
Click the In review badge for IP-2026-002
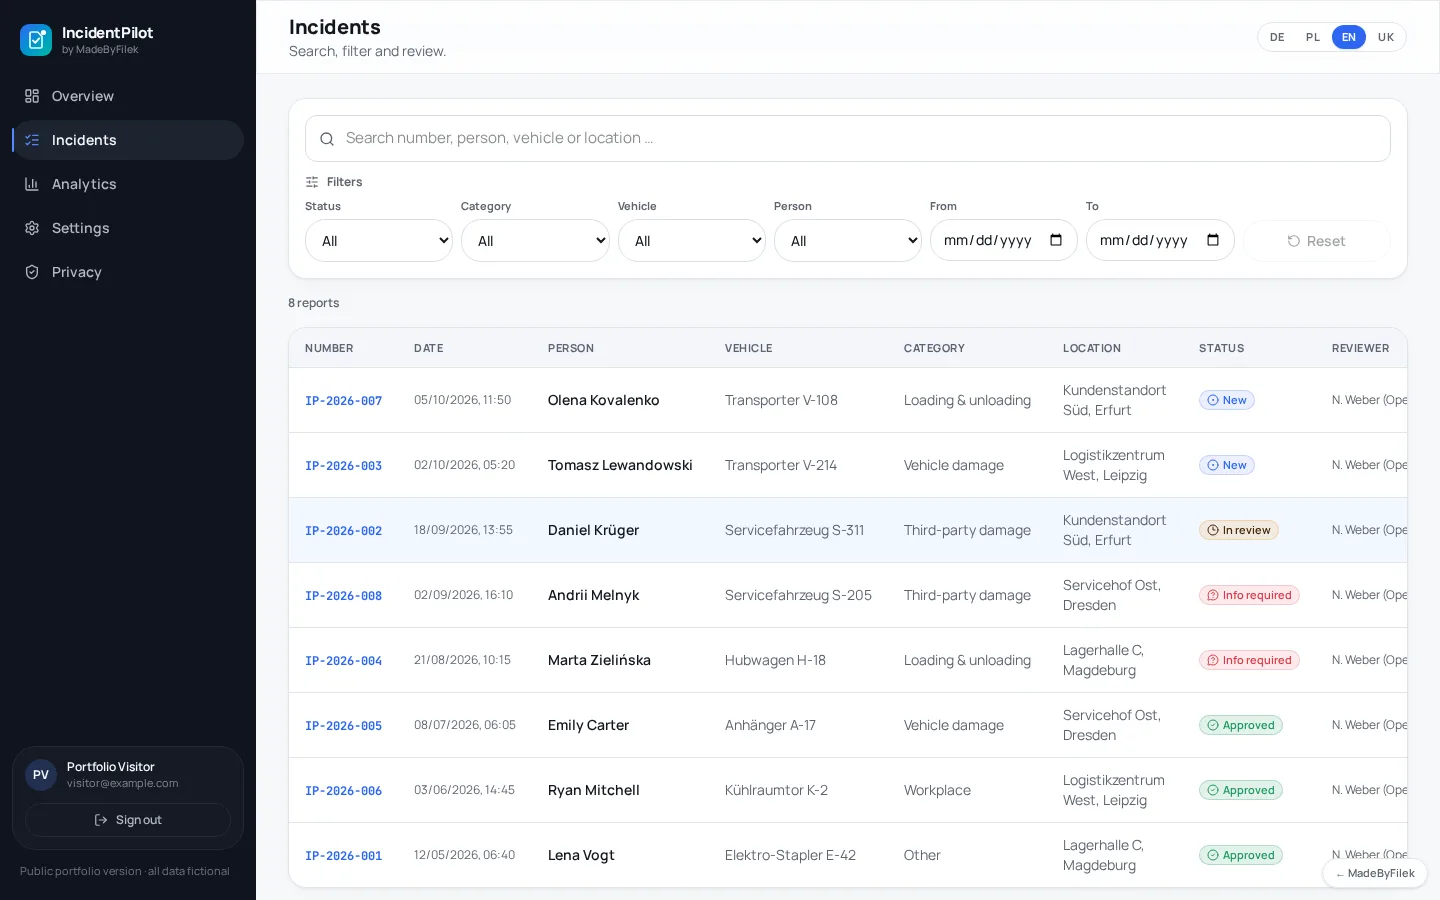coord(1239,530)
